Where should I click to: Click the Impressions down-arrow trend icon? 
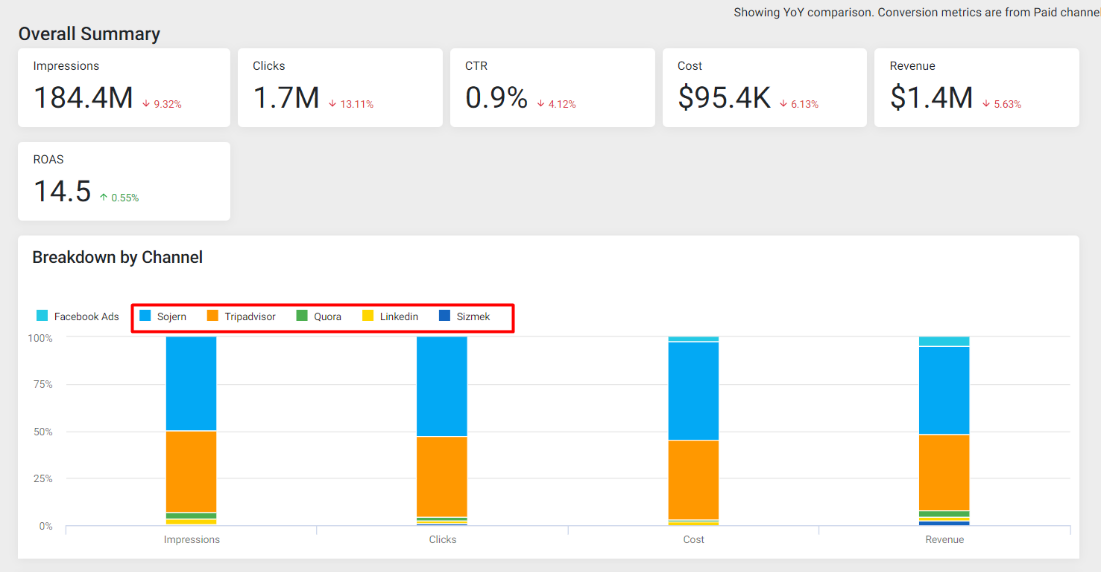(x=146, y=104)
